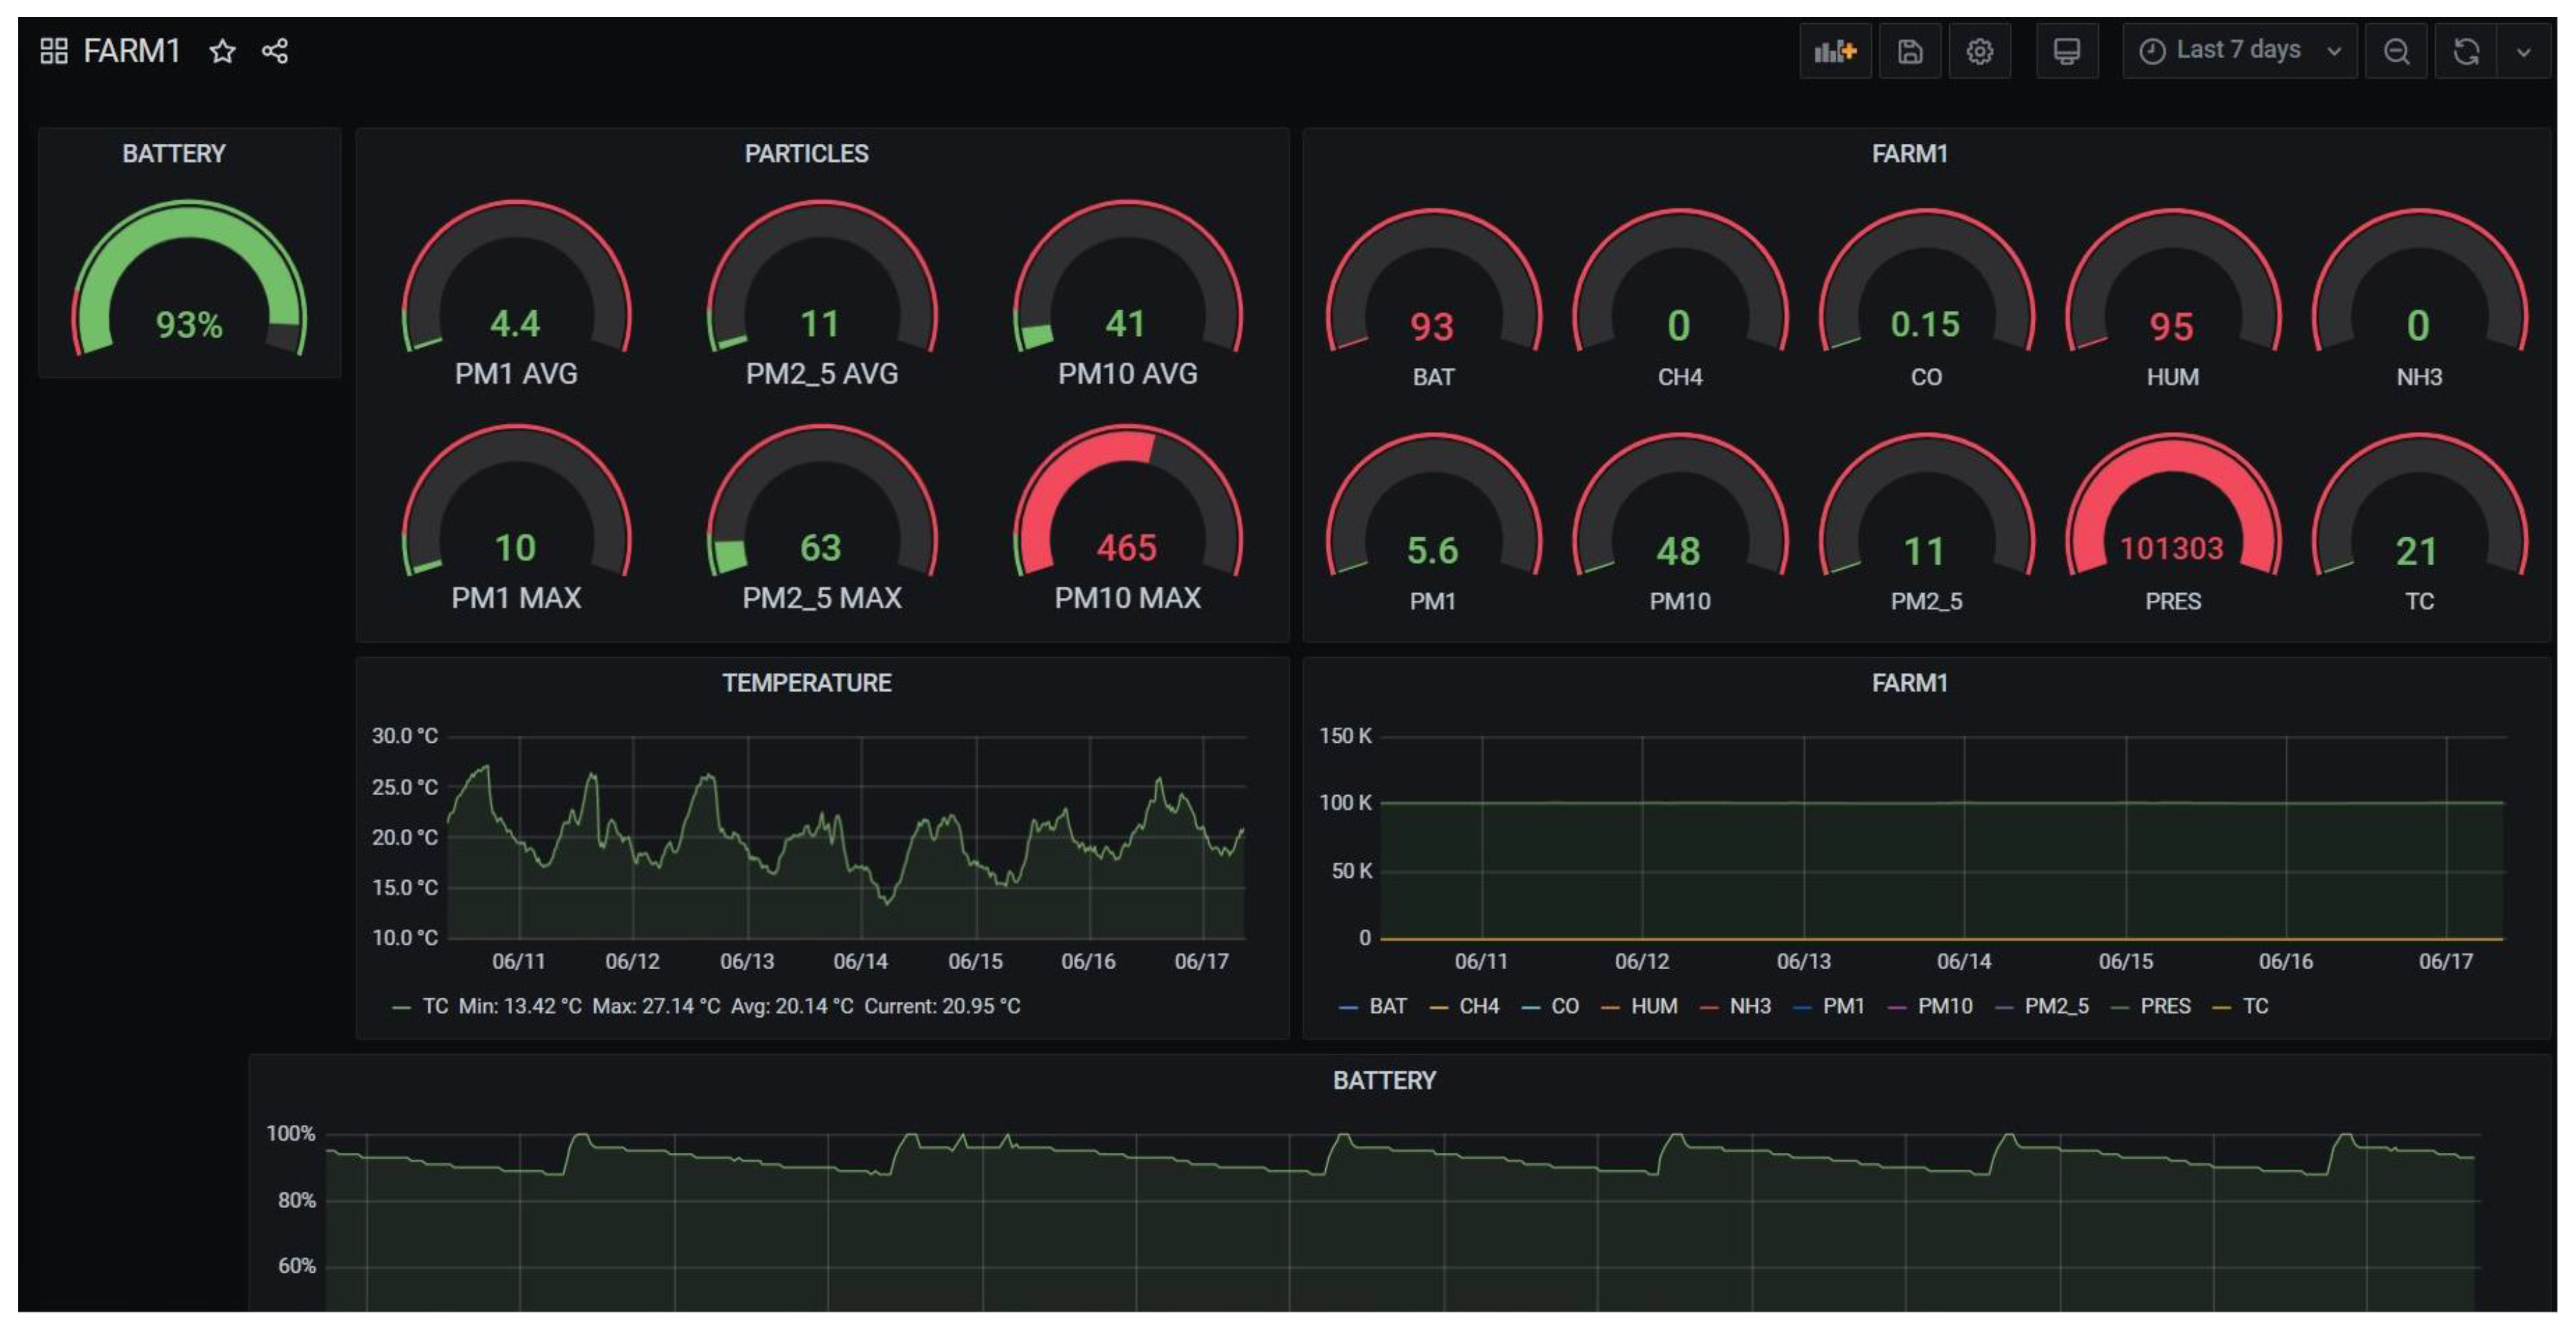Image resolution: width=2576 pixels, height=1332 pixels.
Task: Open the top BATTERY gauge panel title menu
Action: (x=174, y=153)
